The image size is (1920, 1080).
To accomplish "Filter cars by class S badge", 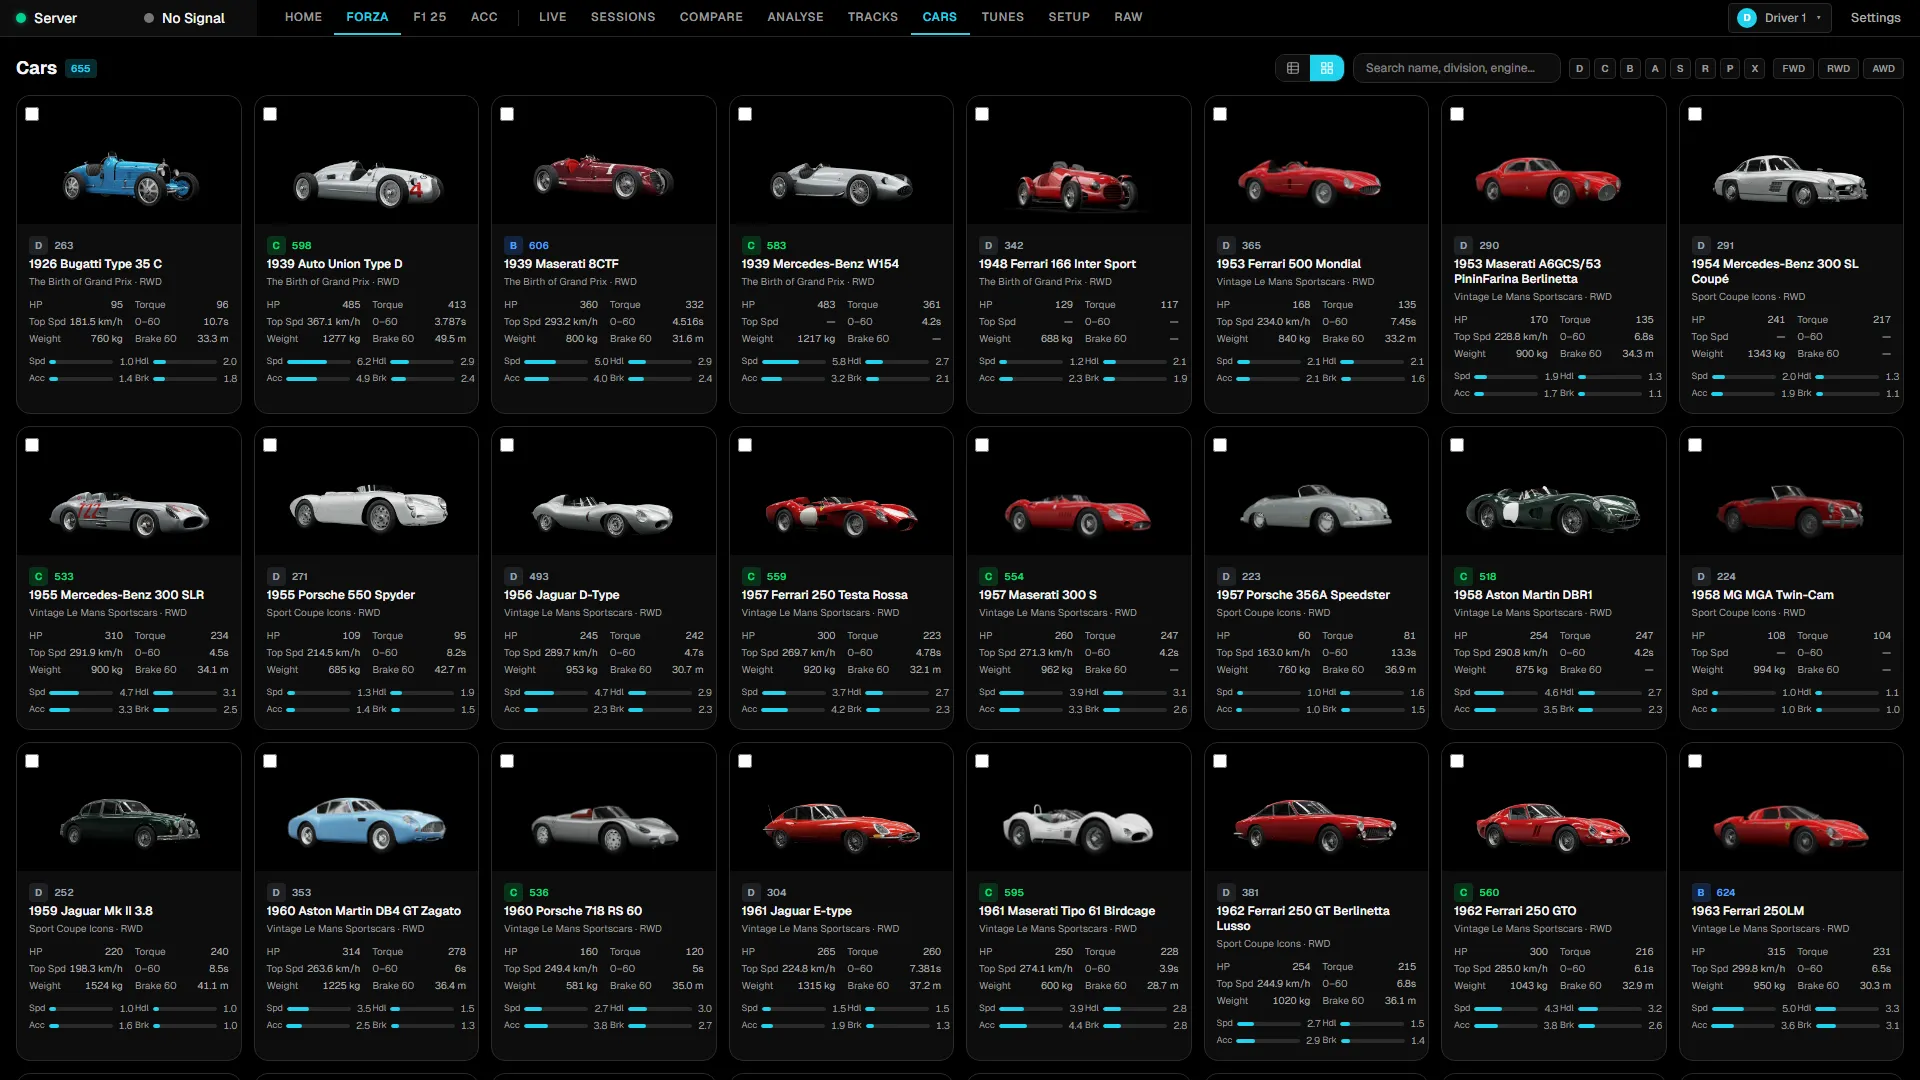I will 1680,68.
